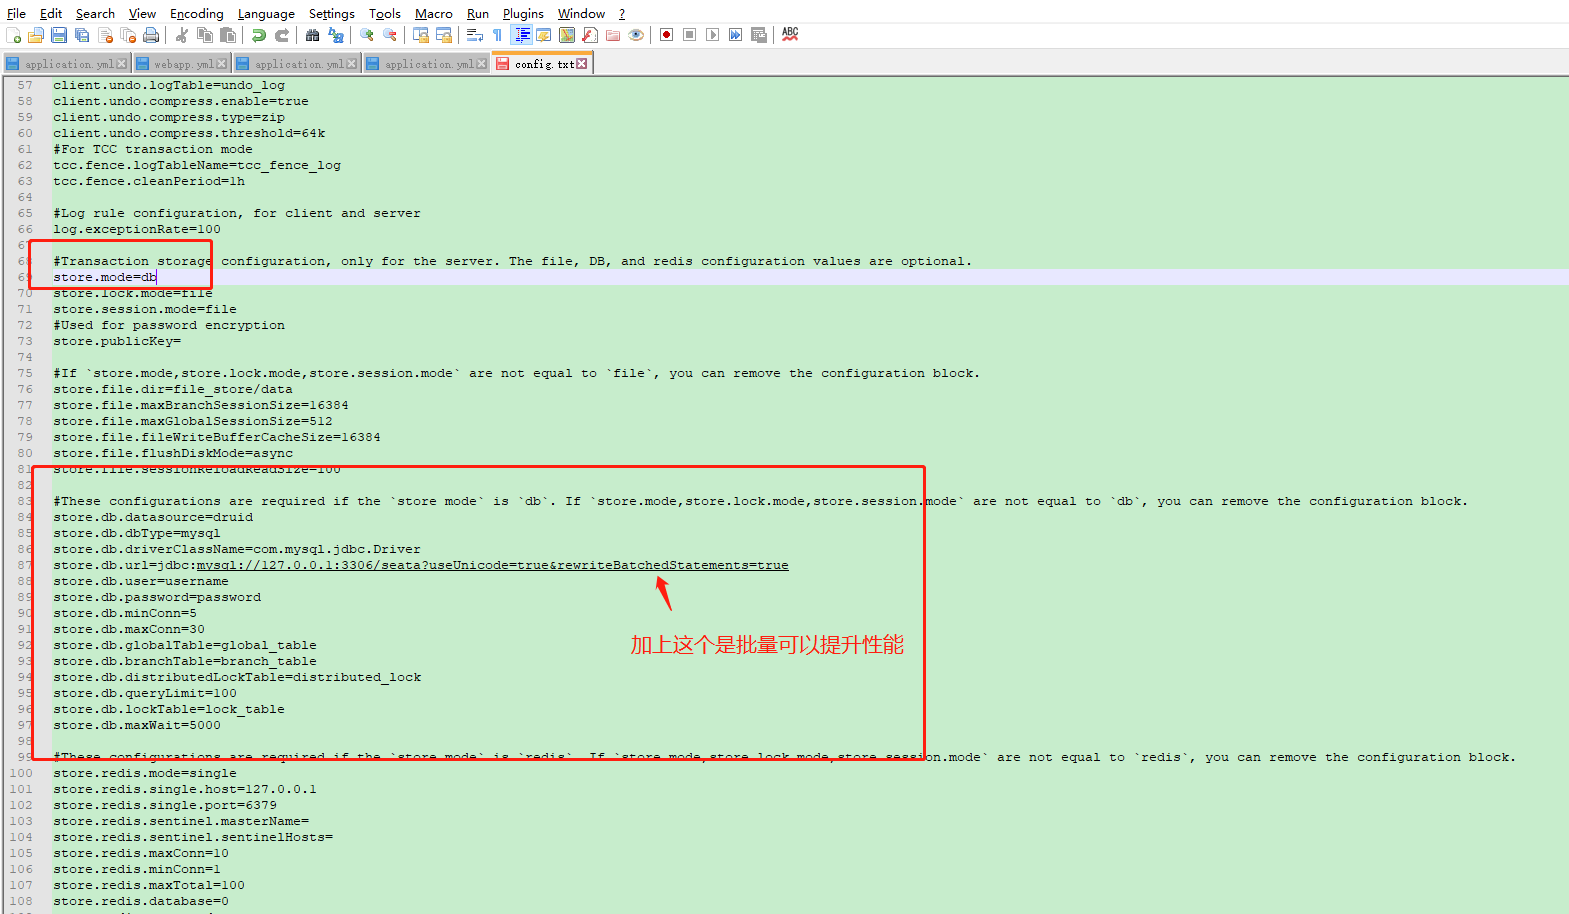Toggle synchronized horizontal scrolling icon

coord(444,35)
